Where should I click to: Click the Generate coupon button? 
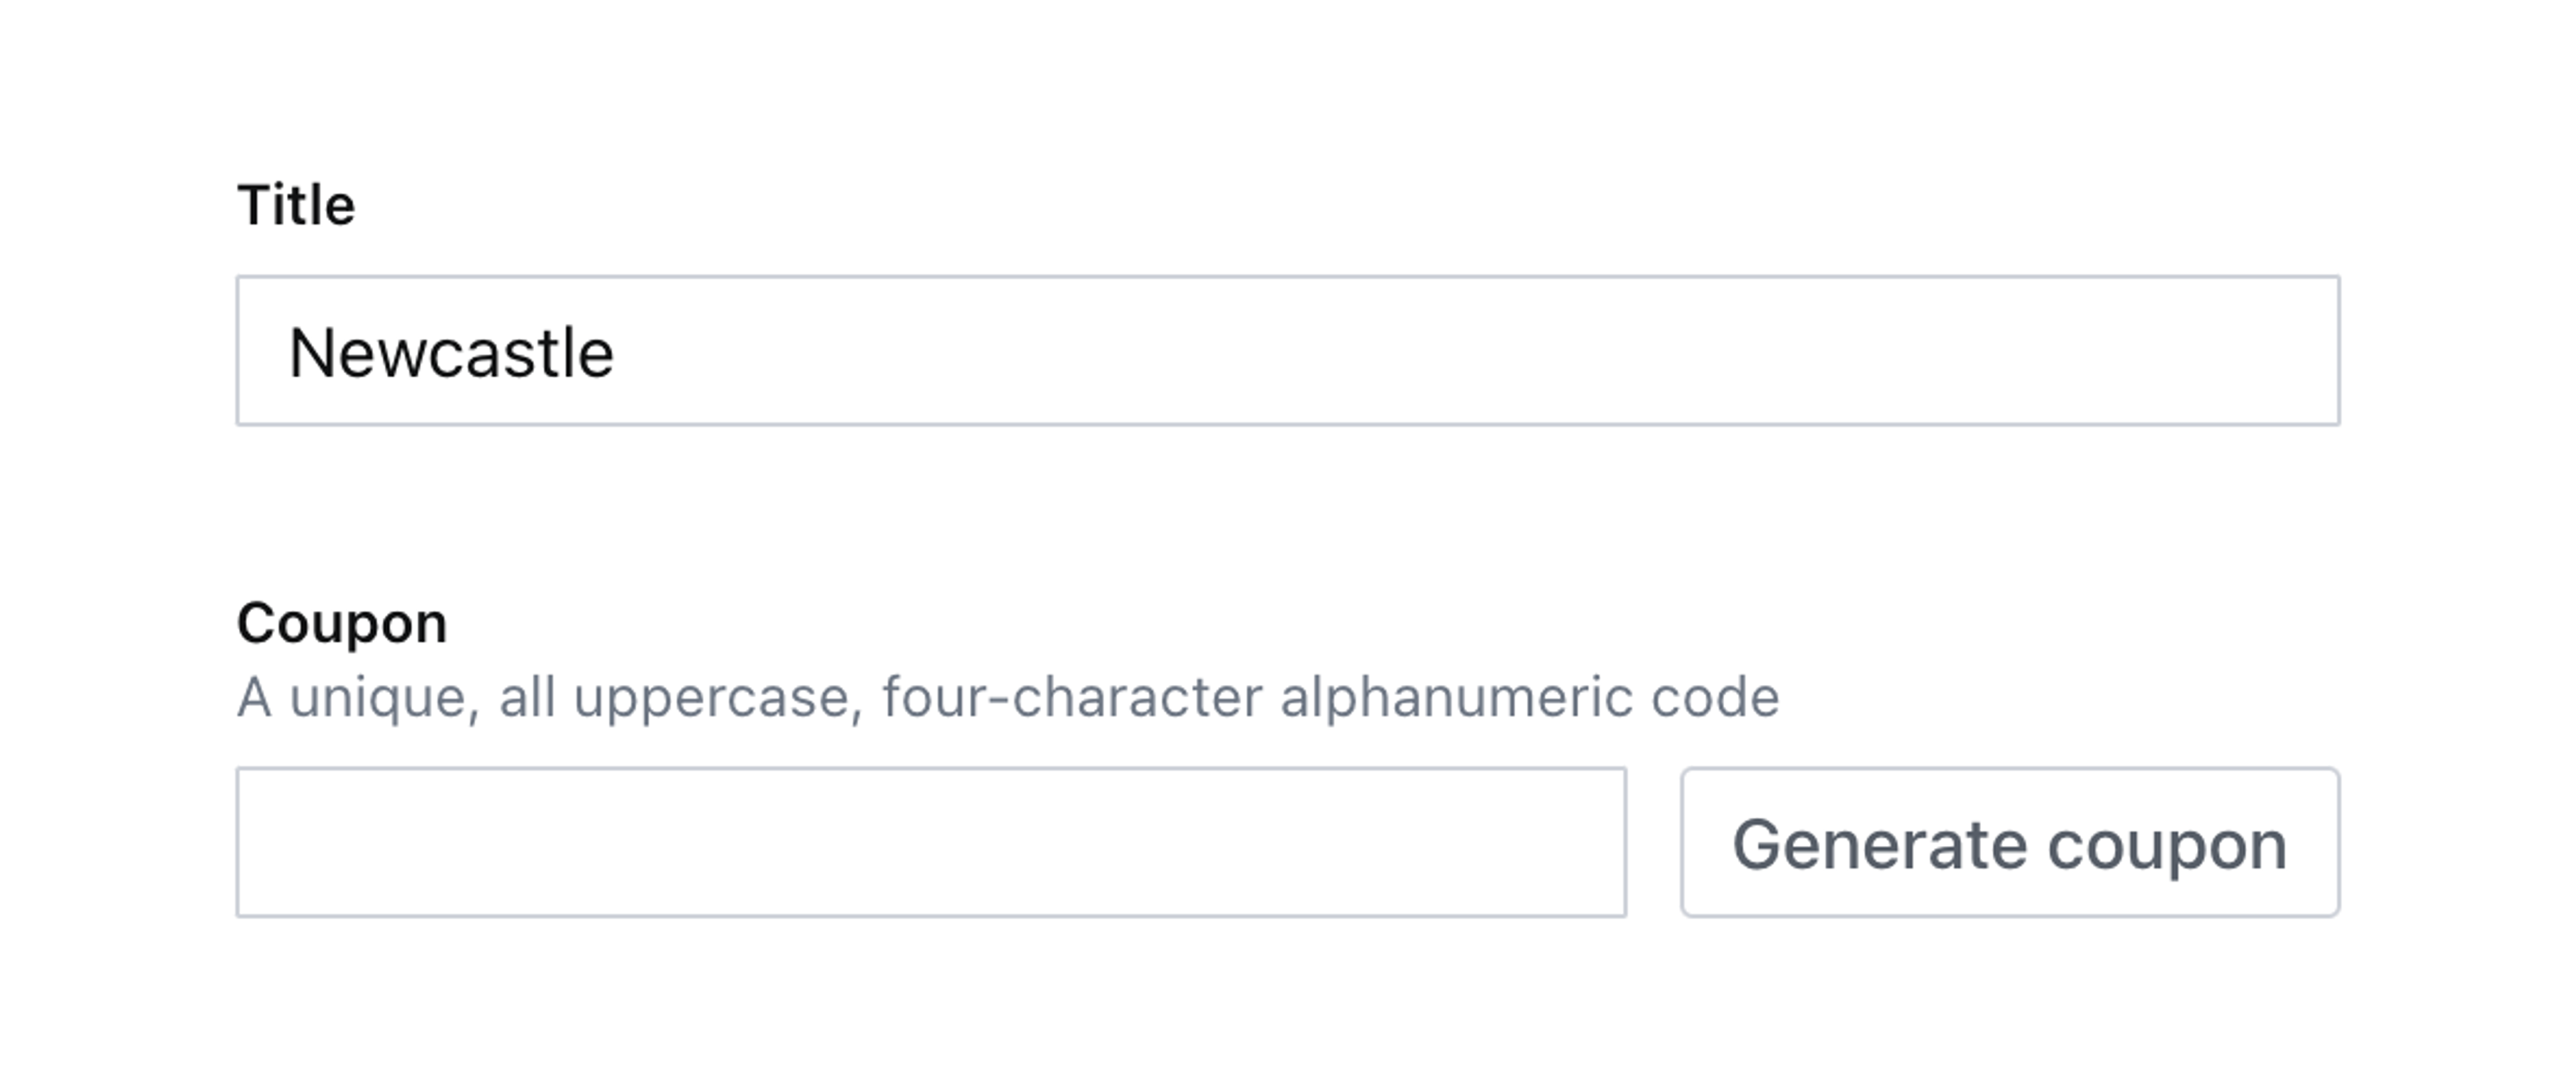[2009, 843]
